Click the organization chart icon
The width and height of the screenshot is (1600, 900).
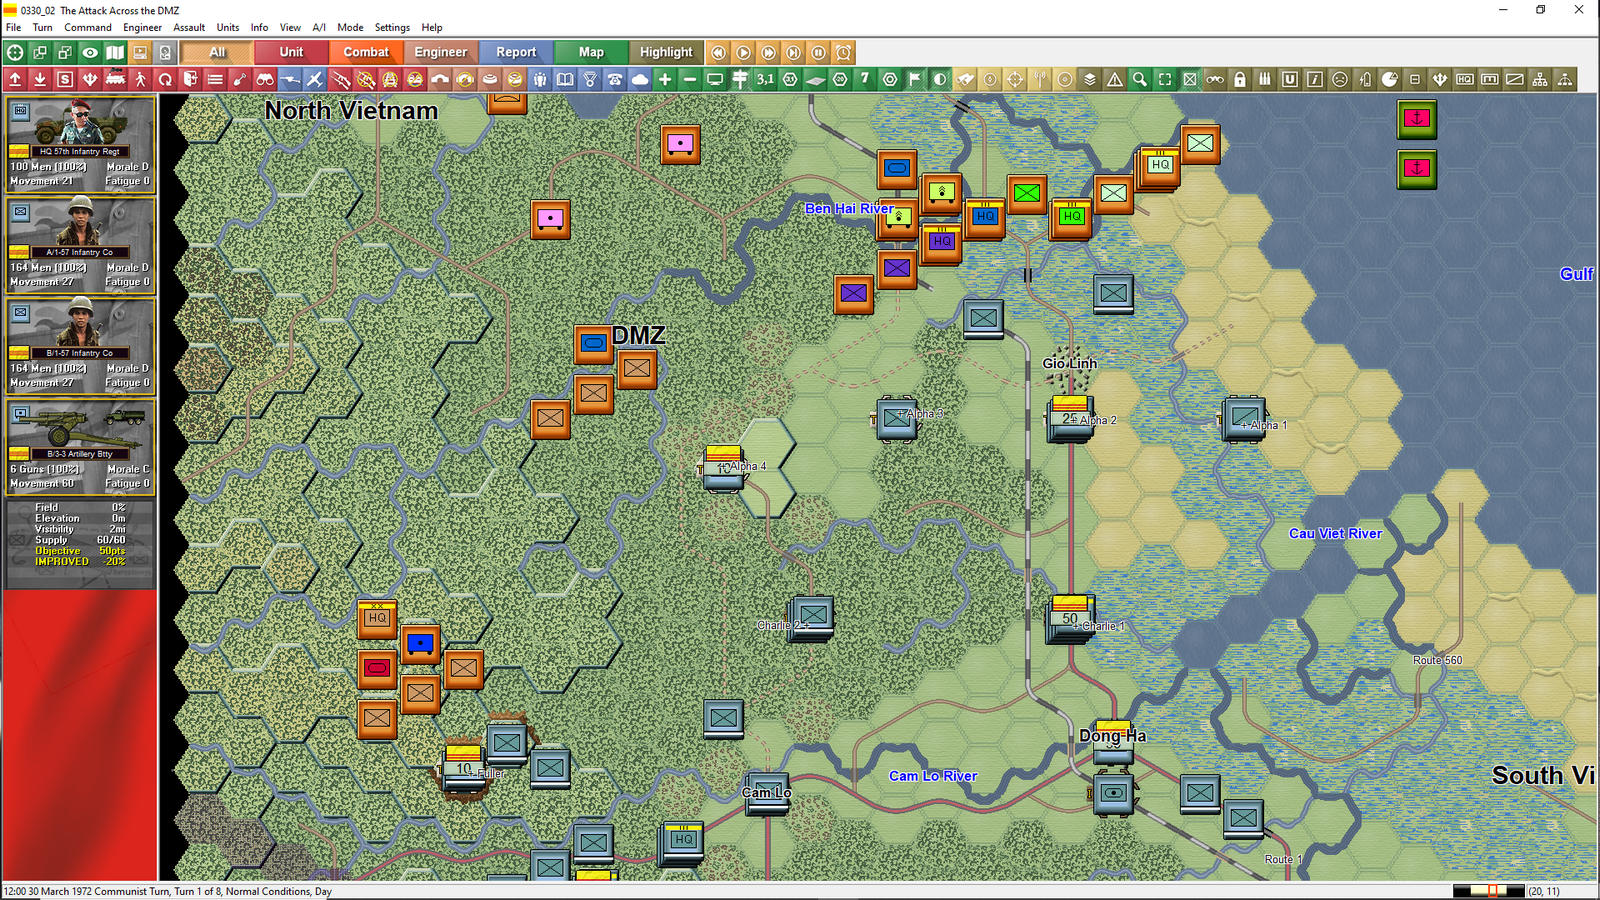click(1540, 79)
